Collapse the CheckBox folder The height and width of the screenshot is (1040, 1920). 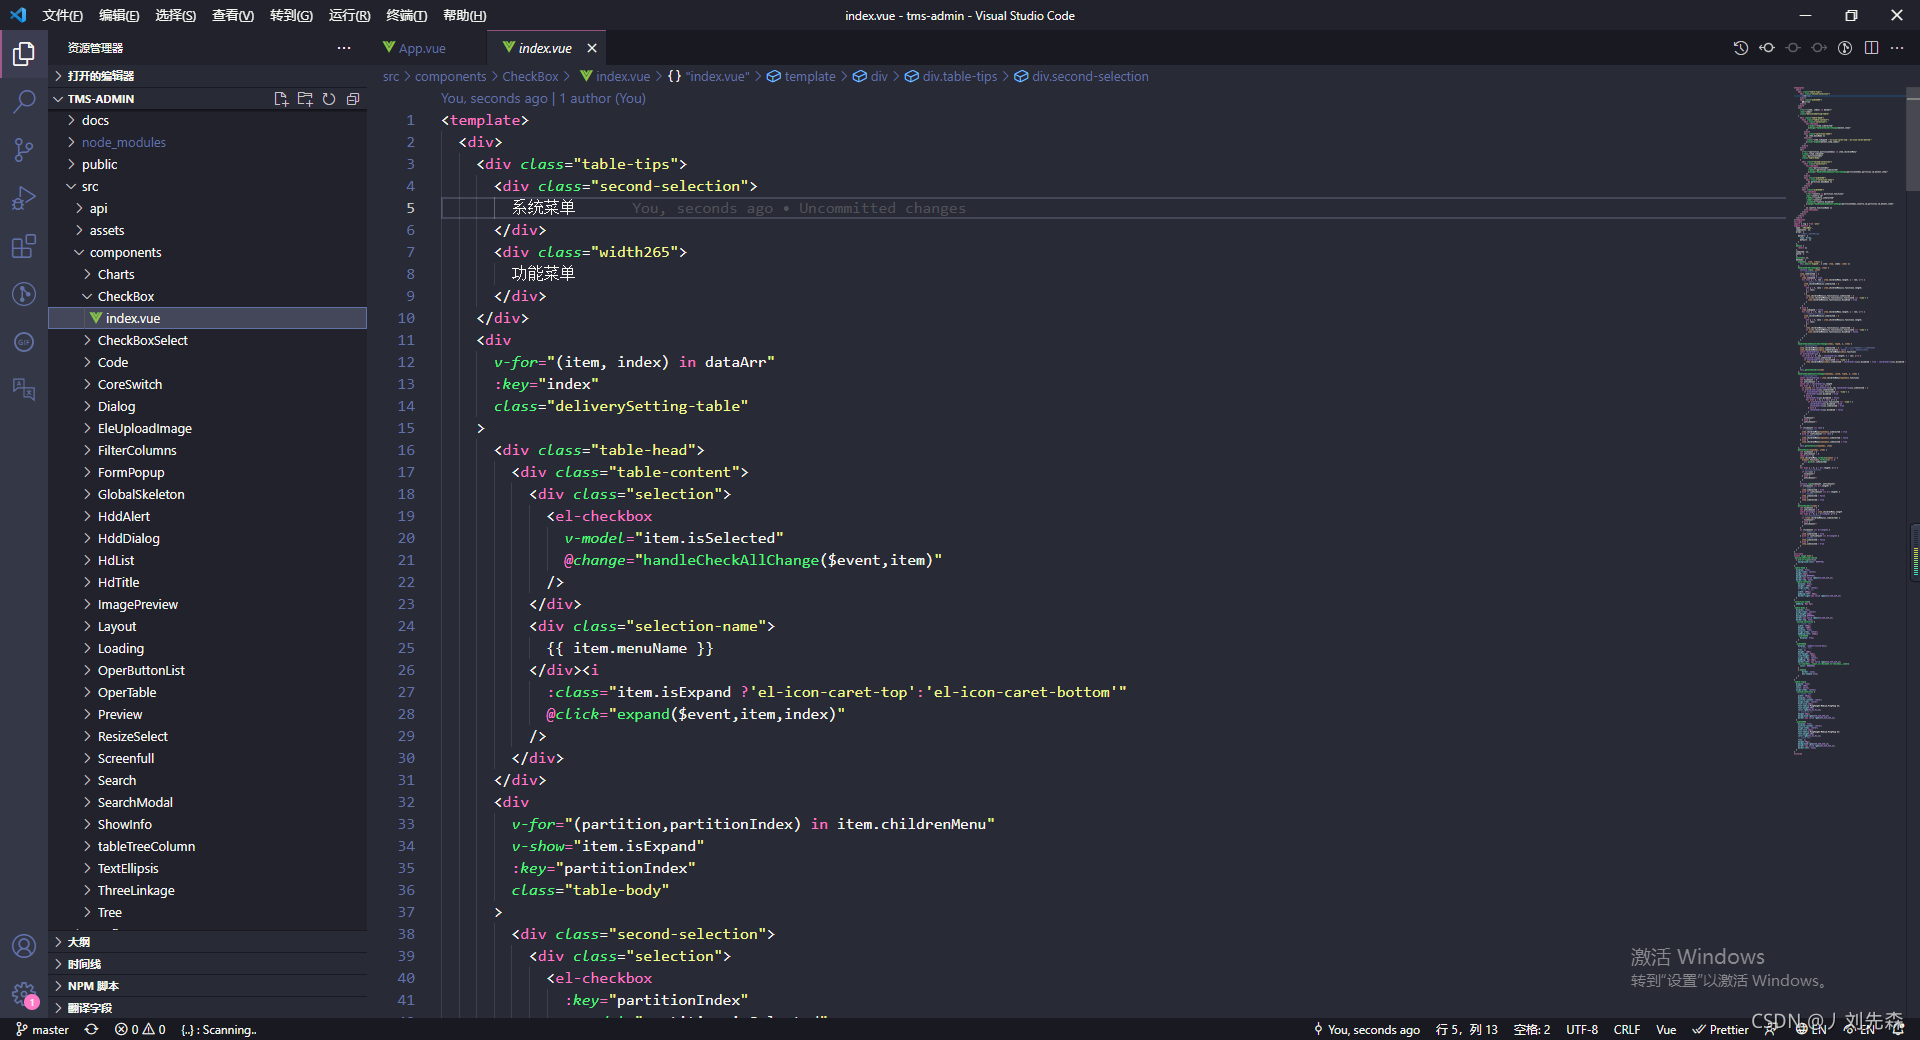tap(208, 296)
